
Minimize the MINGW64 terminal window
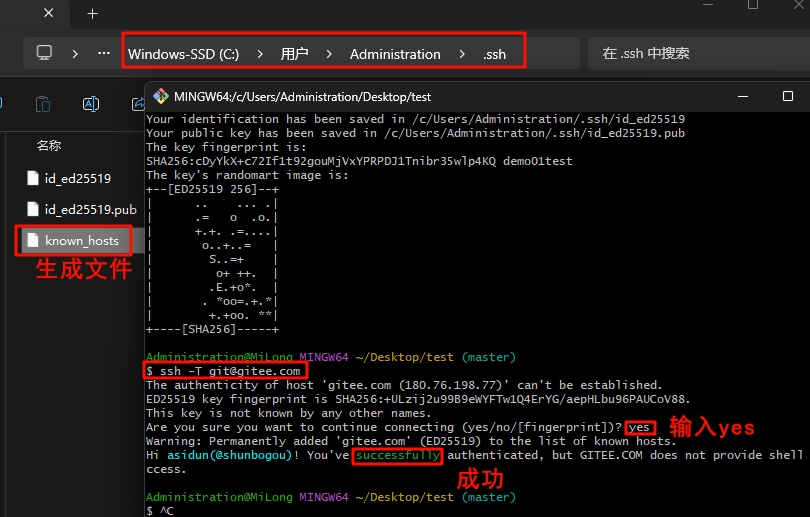click(x=743, y=97)
